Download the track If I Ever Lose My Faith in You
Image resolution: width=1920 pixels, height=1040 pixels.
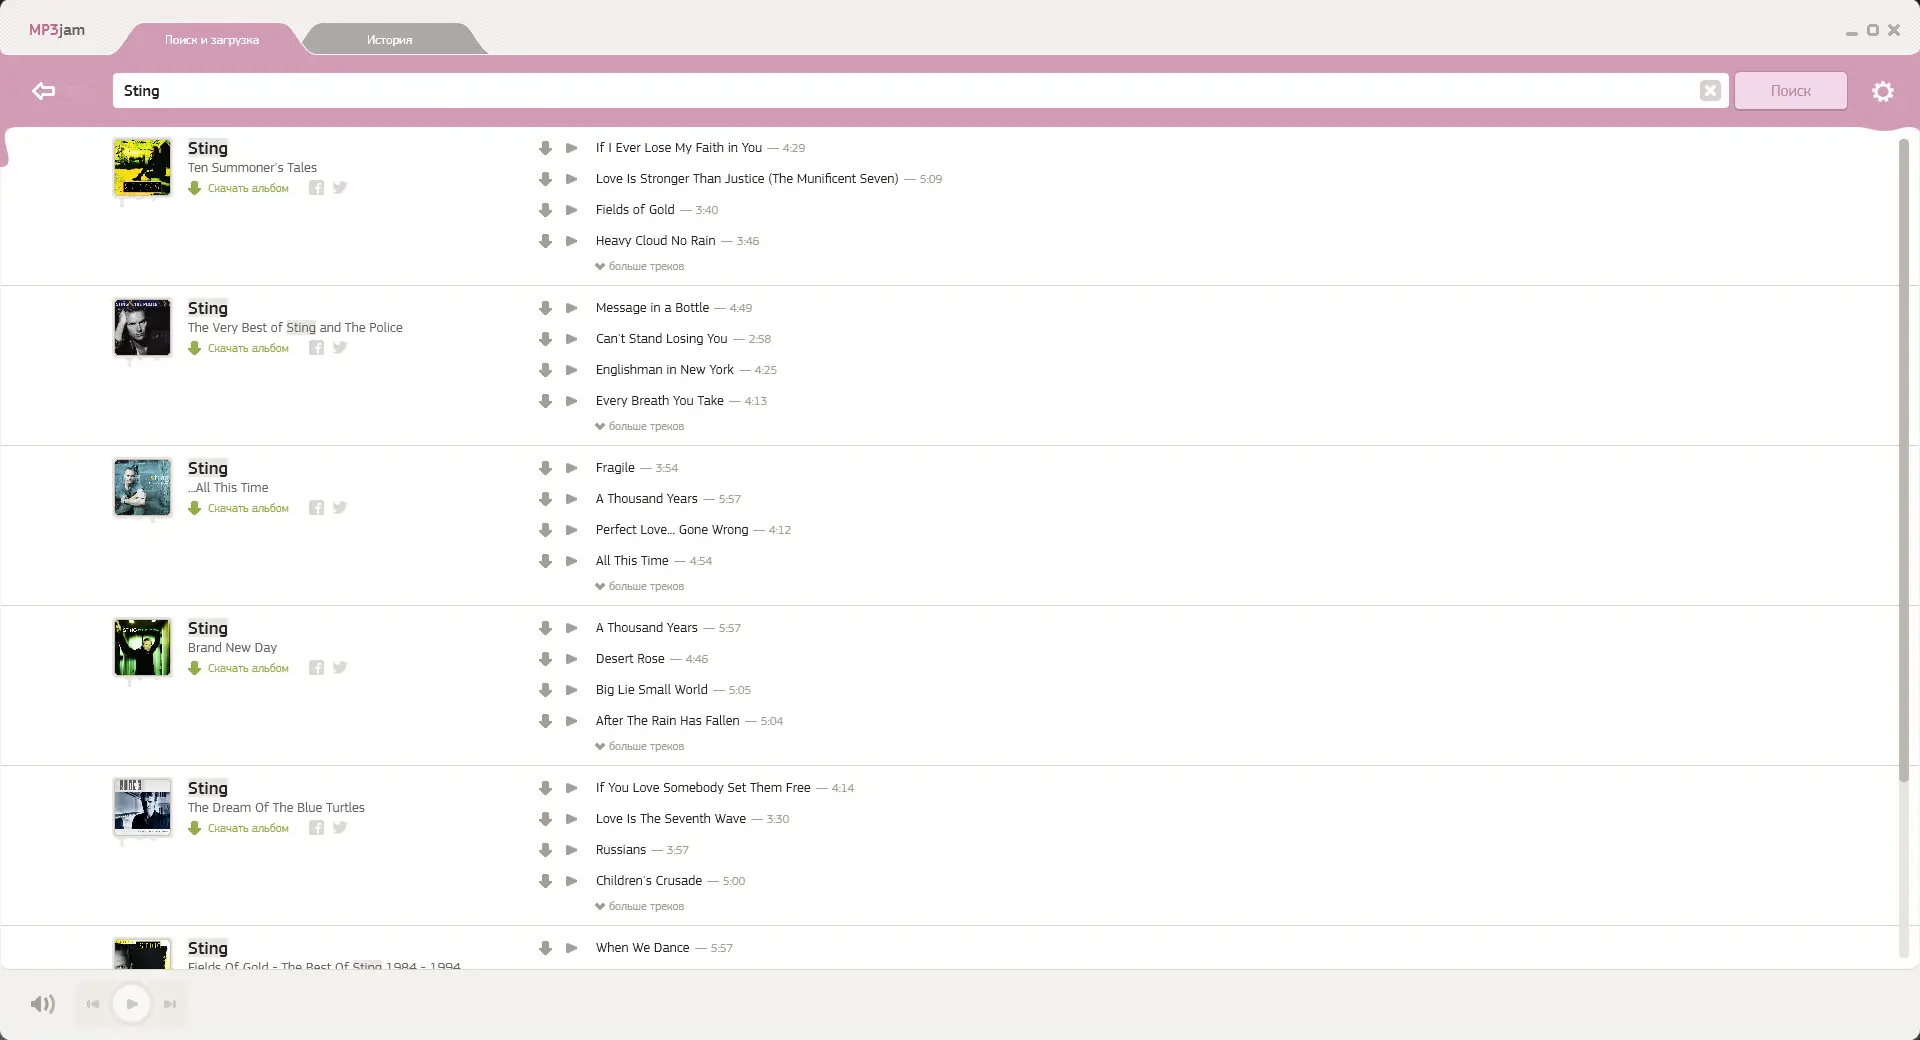click(545, 148)
